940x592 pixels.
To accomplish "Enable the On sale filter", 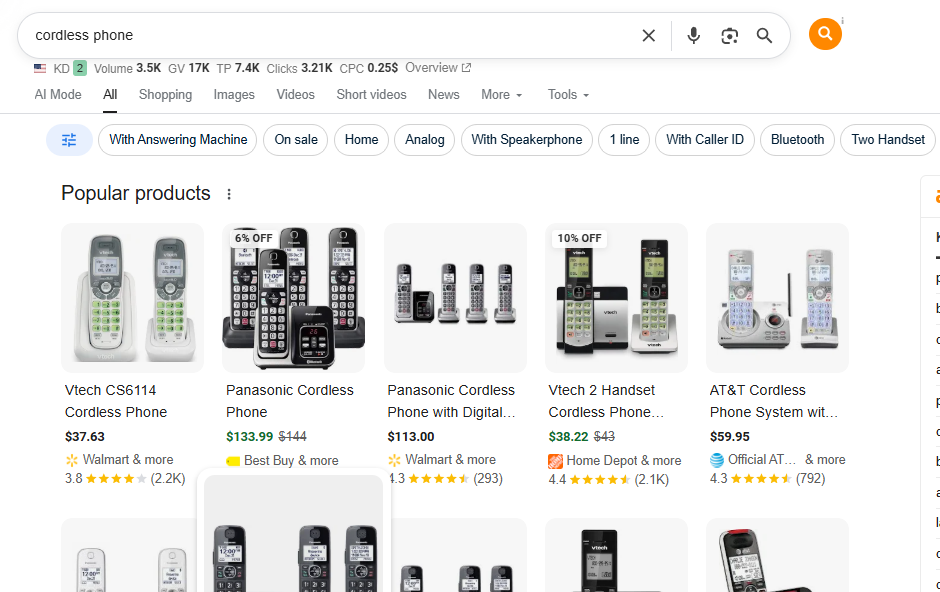I will tap(295, 140).
